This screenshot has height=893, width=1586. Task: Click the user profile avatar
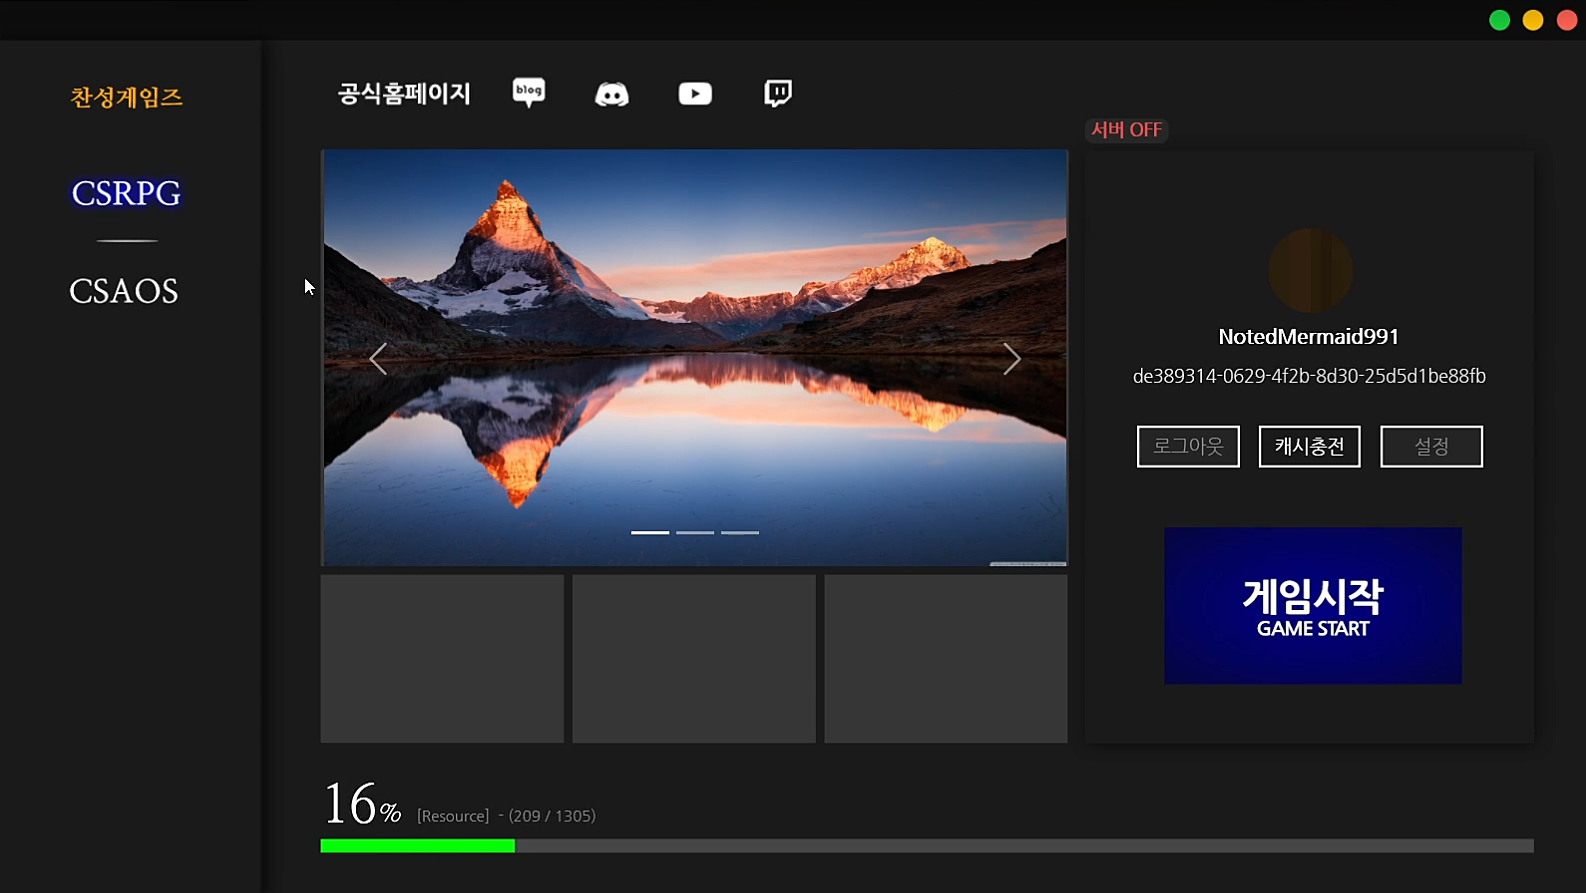click(1310, 271)
